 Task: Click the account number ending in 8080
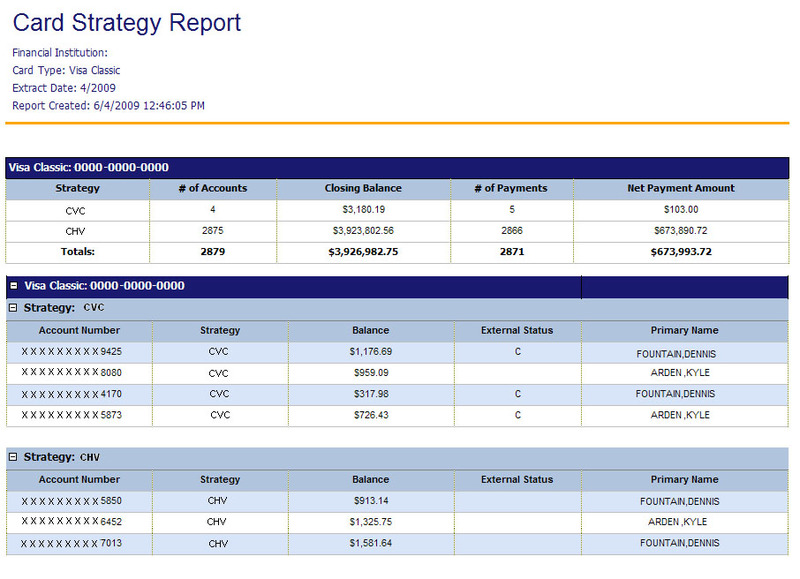(x=72, y=373)
